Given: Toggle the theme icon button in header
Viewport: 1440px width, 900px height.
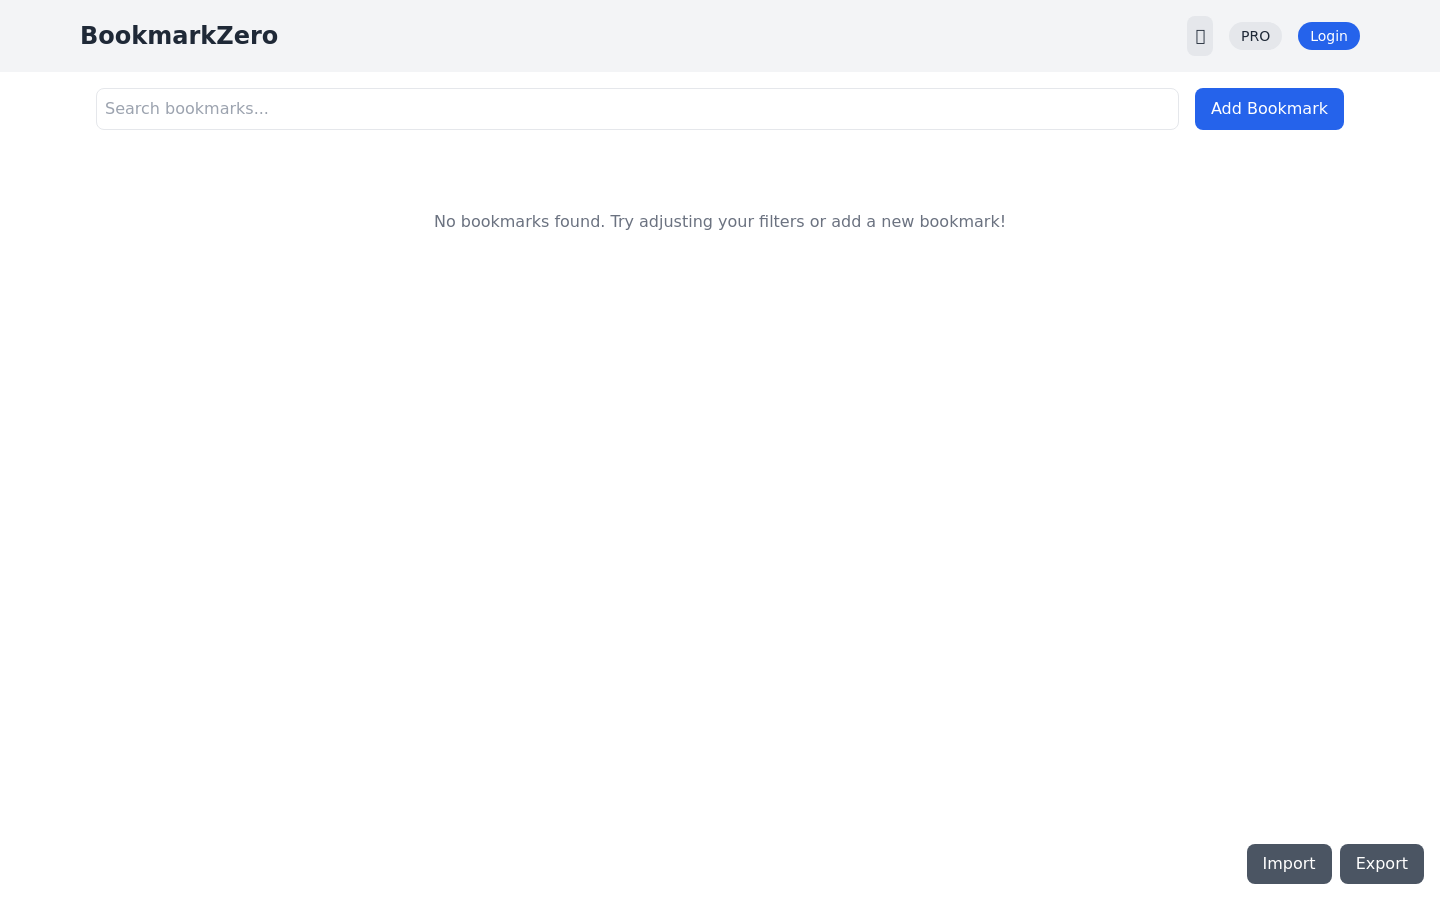Looking at the screenshot, I should (x=1199, y=36).
